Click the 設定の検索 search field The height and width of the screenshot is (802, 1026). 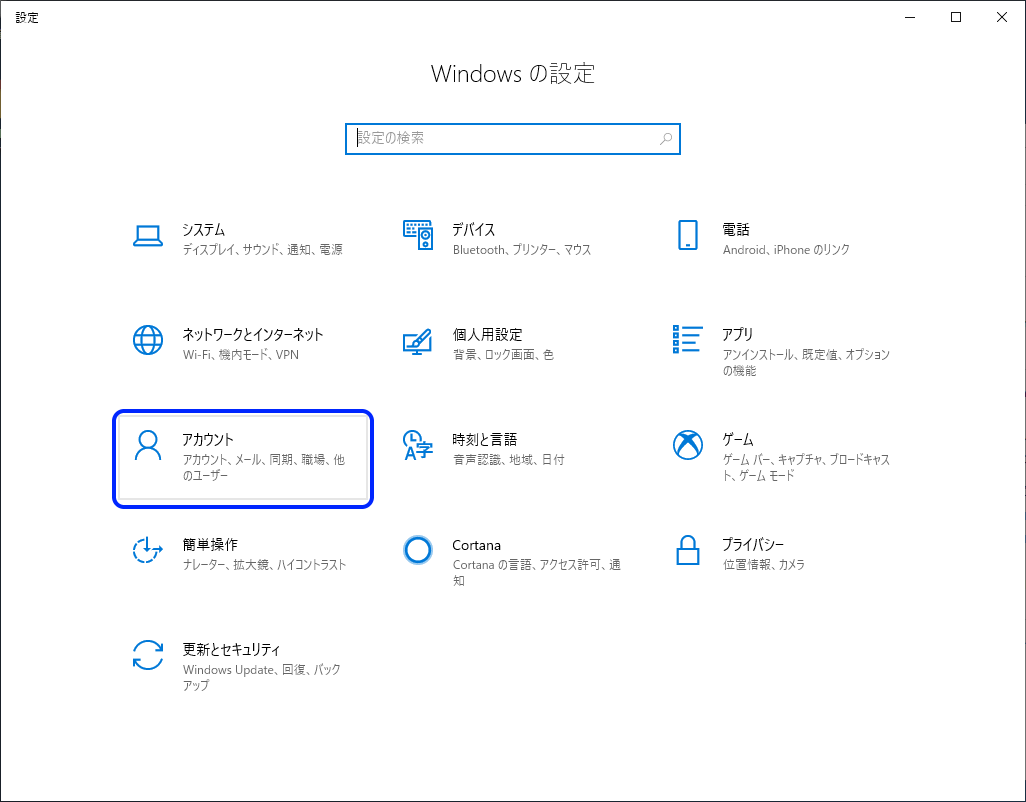[x=513, y=139]
